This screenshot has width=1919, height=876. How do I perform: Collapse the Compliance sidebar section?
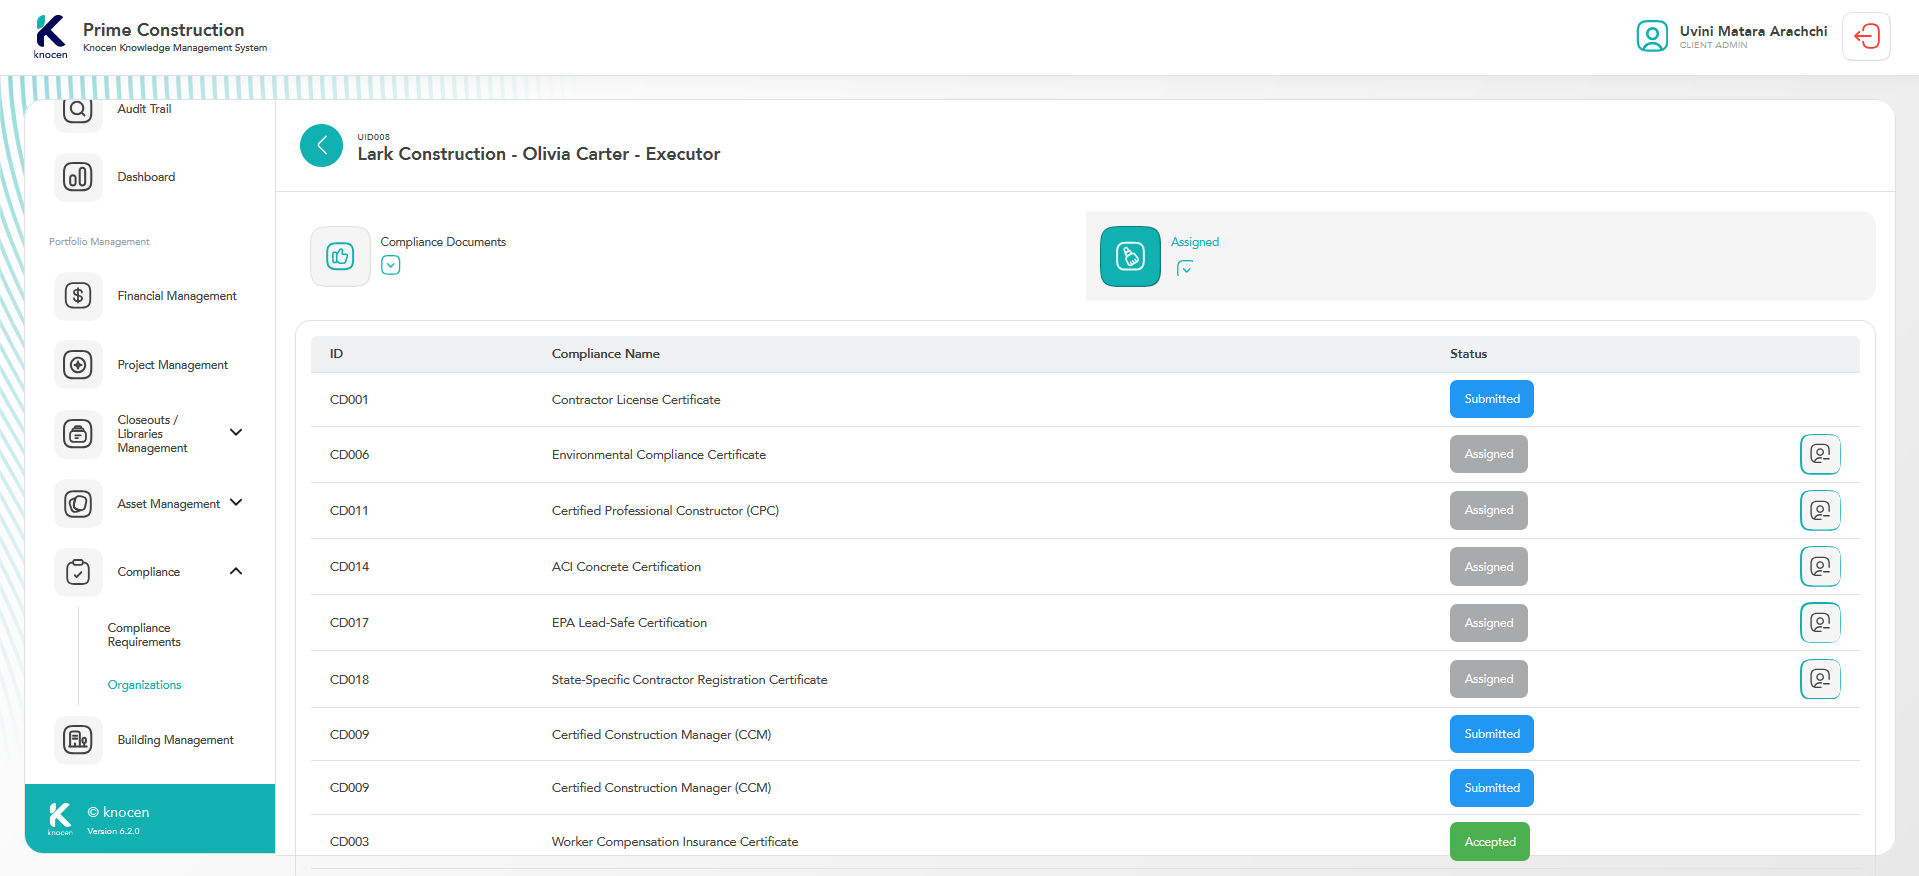pos(236,571)
